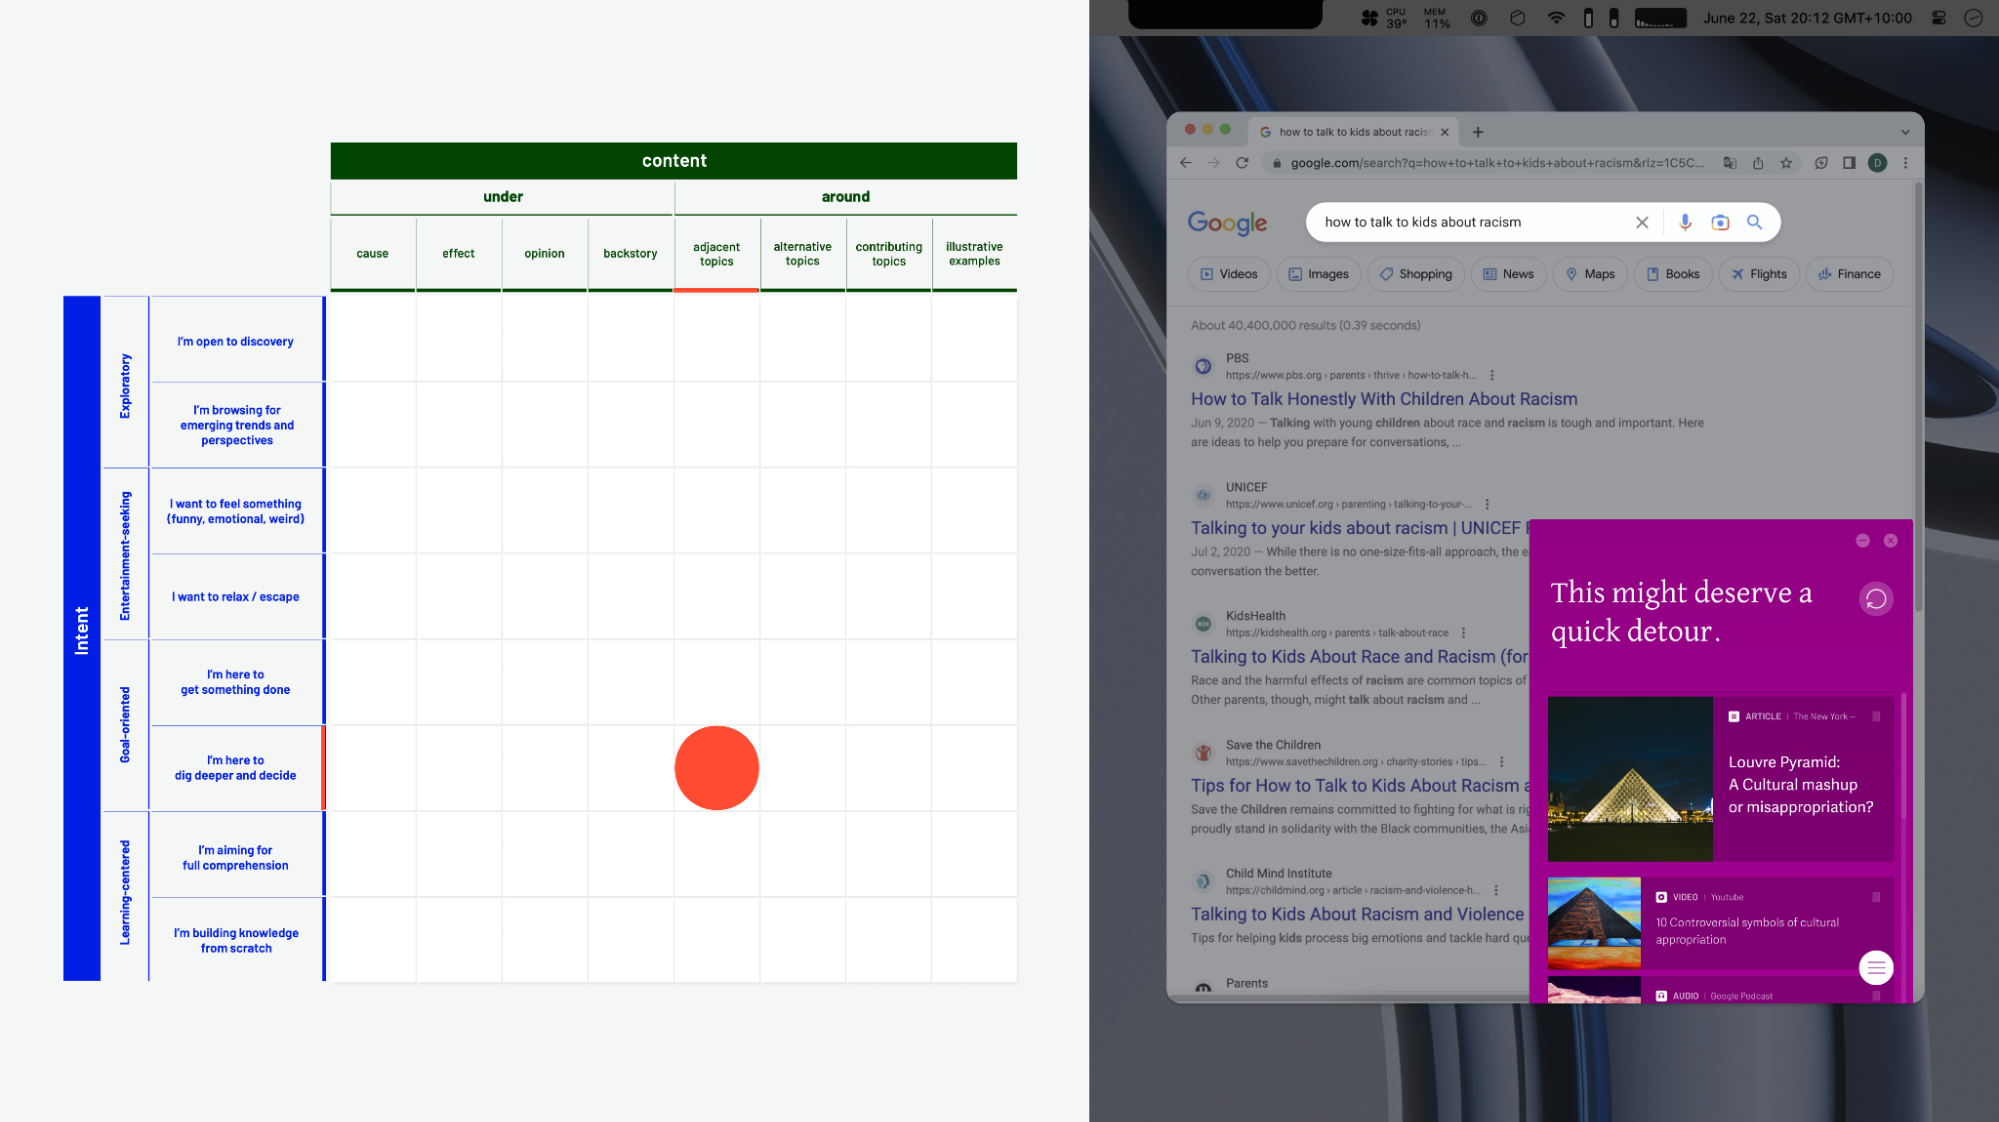Open the round menu button in detour panel
Image resolution: width=1999 pixels, height=1122 pixels.
(1876, 967)
